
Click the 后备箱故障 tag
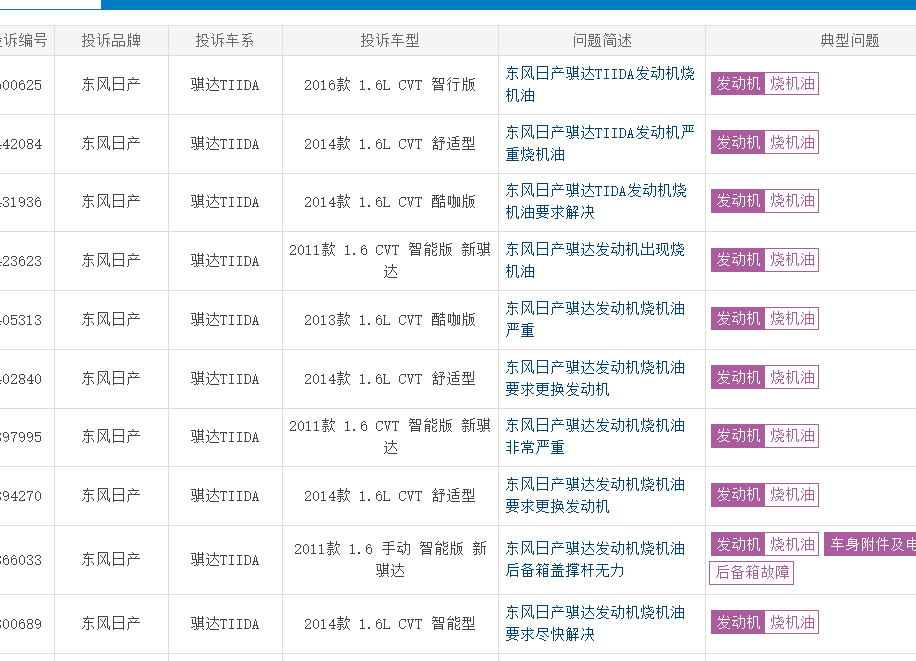[x=752, y=572]
